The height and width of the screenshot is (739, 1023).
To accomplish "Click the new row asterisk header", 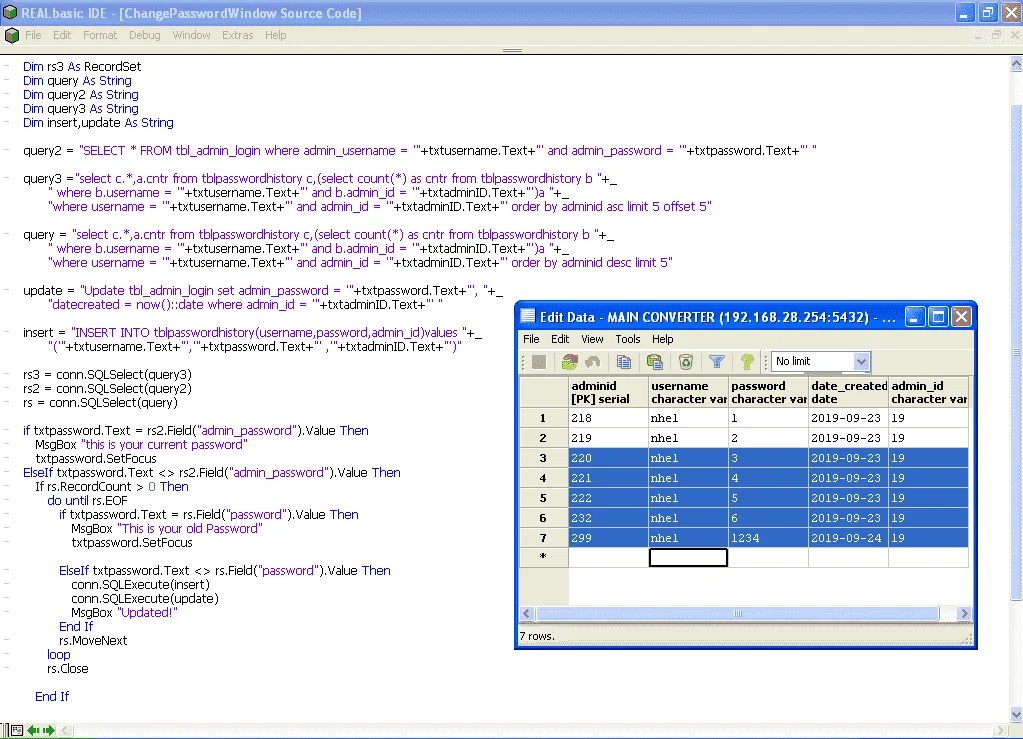I will click(x=543, y=558).
